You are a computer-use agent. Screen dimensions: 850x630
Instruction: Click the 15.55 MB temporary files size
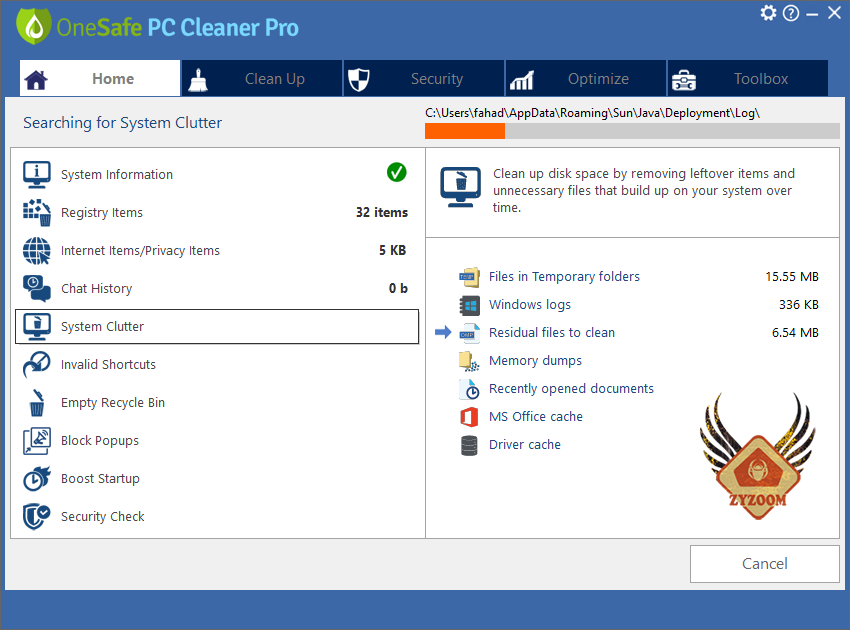[792, 277]
